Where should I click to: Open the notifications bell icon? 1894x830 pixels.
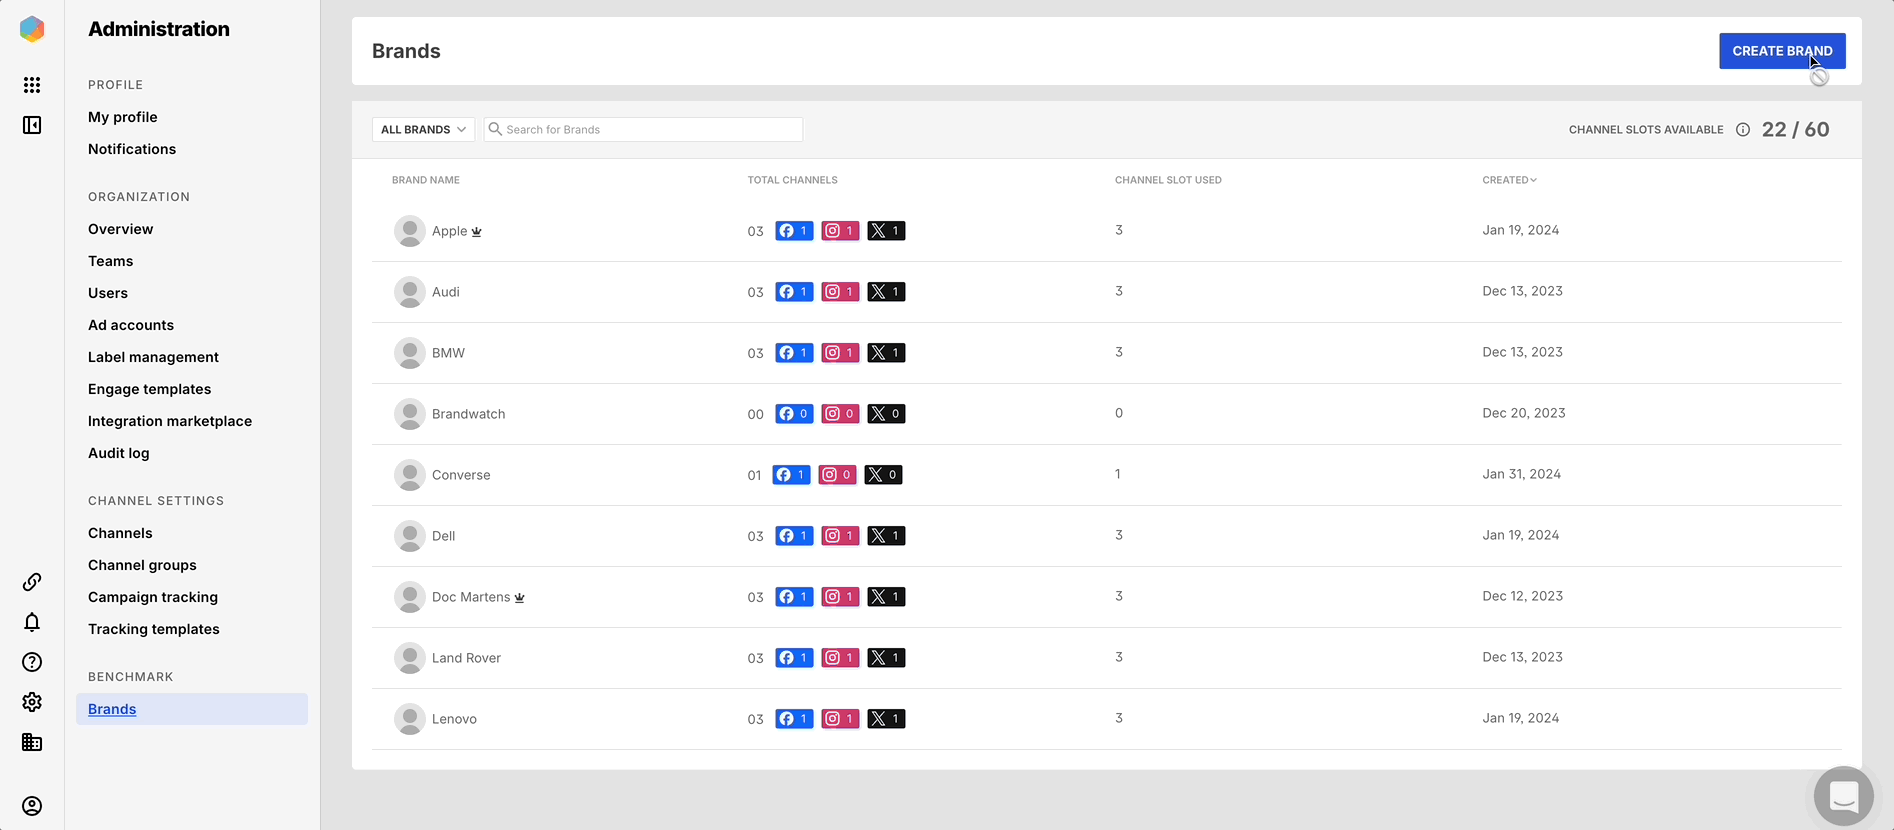pos(32,622)
